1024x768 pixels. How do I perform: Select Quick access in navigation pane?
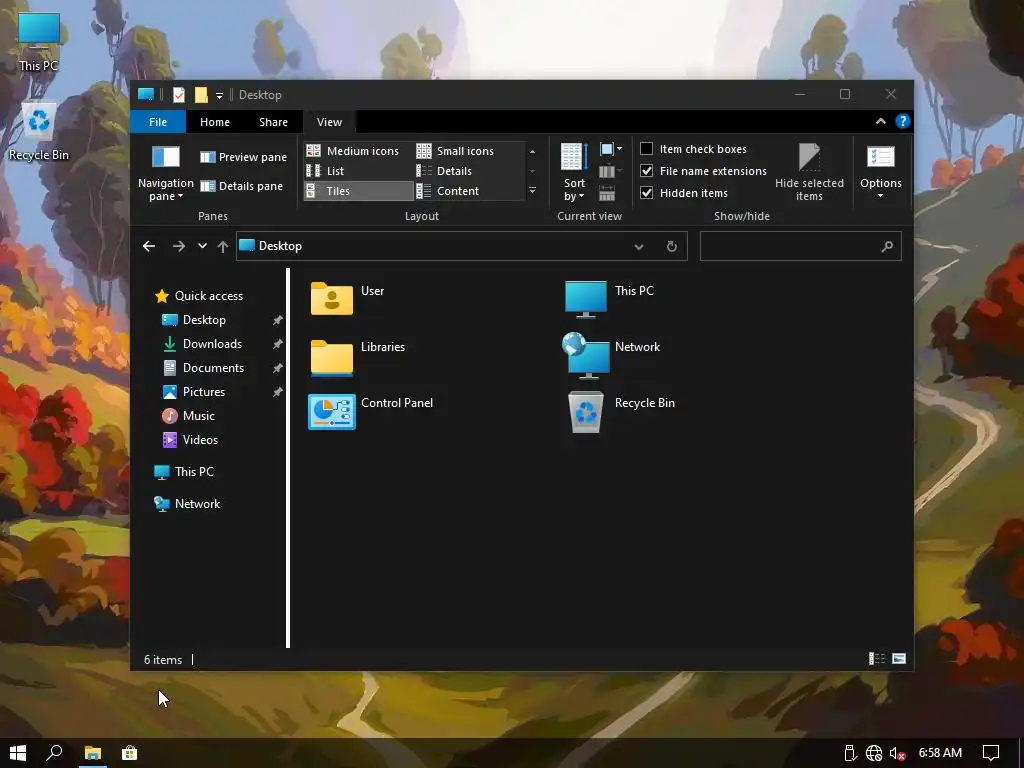pyautogui.click(x=199, y=296)
